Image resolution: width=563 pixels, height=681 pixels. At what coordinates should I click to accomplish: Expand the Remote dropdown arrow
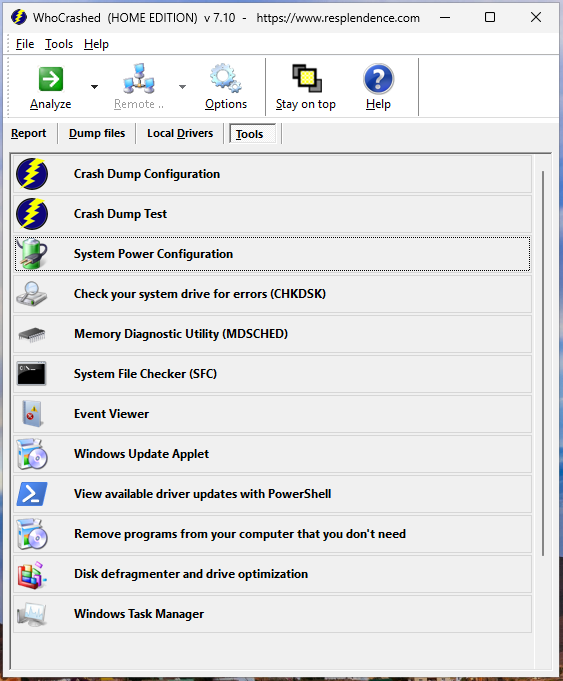coord(182,87)
